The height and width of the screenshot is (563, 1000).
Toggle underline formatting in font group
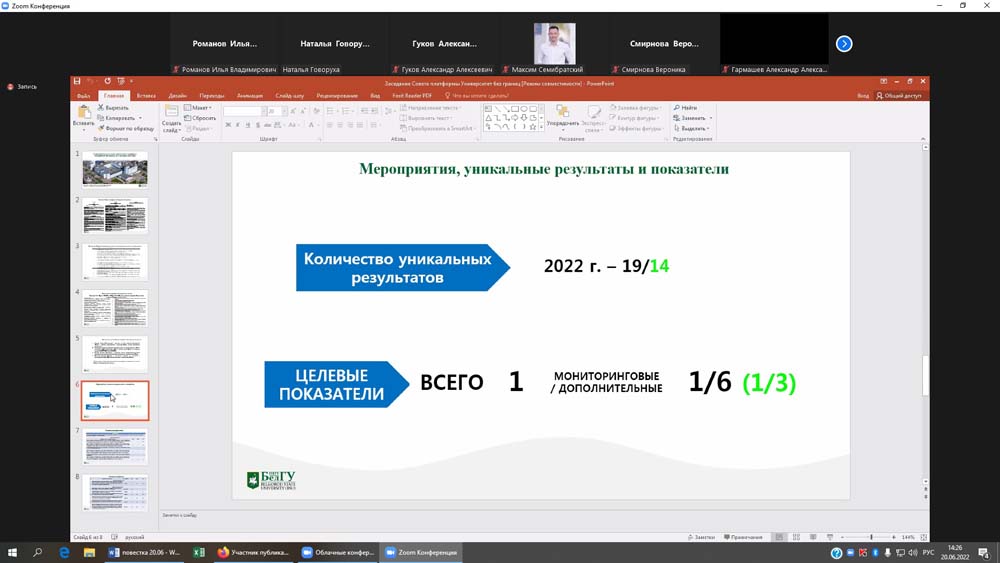pos(247,125)
